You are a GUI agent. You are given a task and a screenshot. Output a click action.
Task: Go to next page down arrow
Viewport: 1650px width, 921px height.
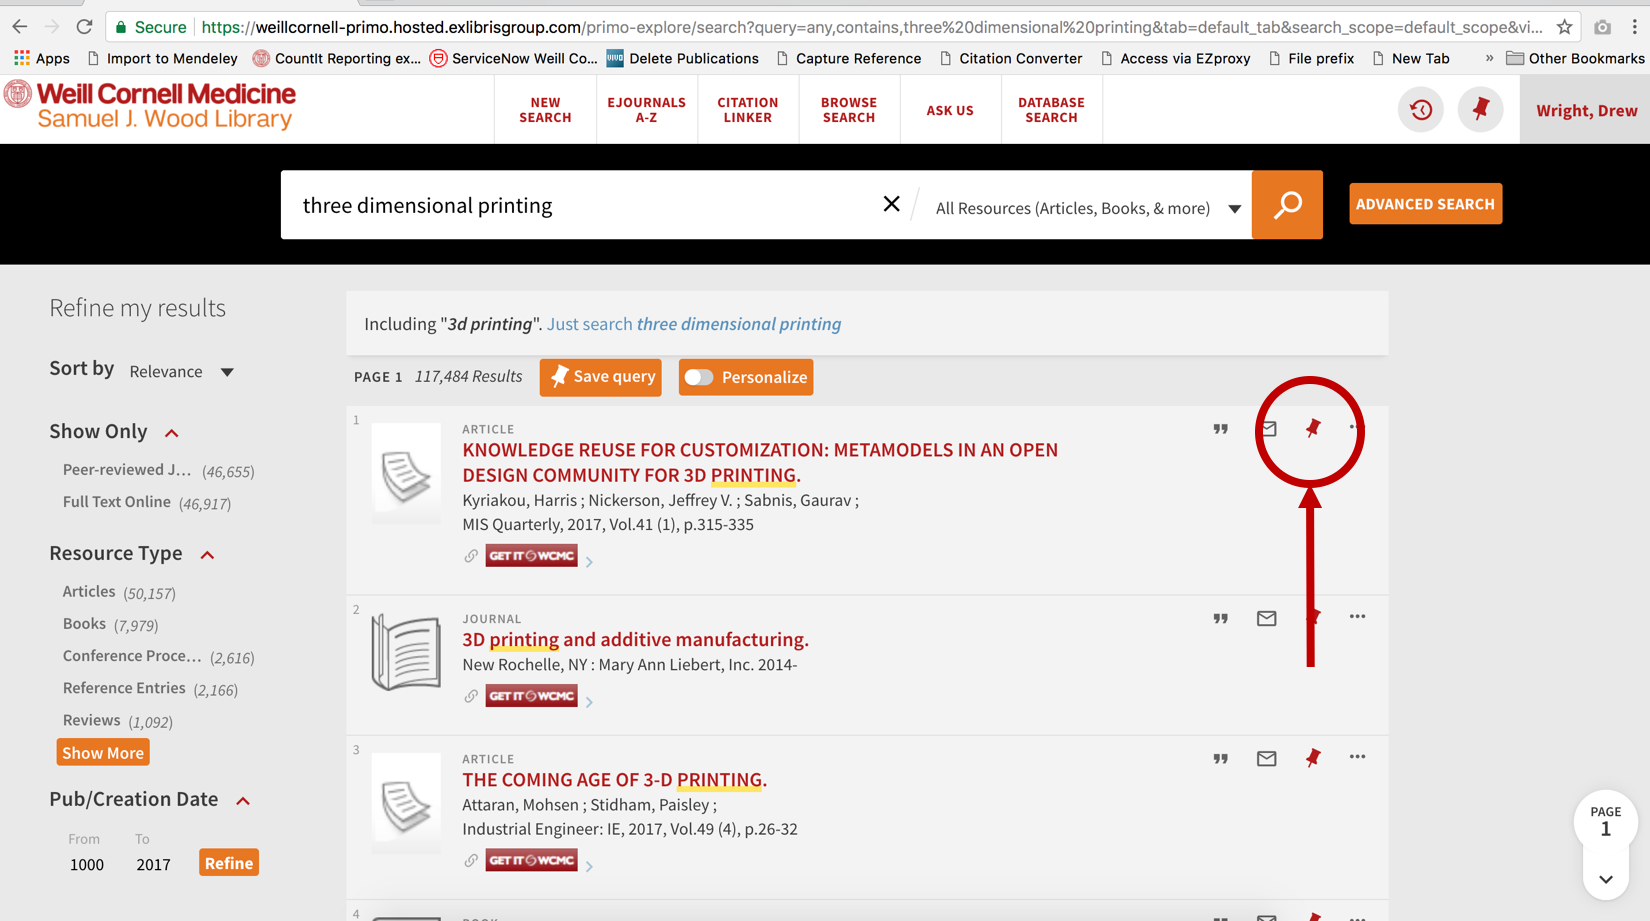(1606, 880)
